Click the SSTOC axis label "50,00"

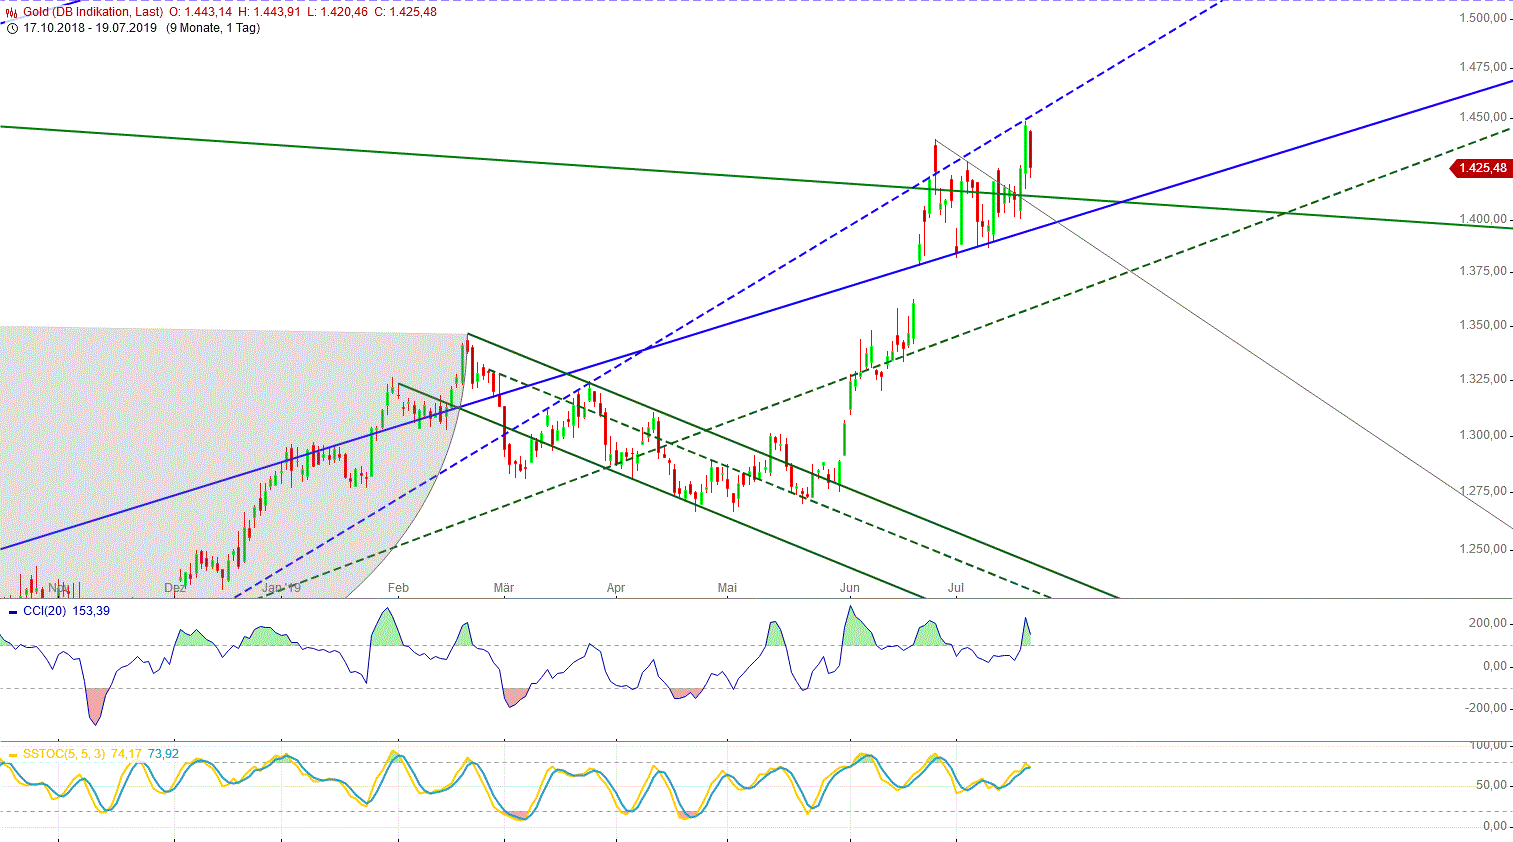[1490, 786]
